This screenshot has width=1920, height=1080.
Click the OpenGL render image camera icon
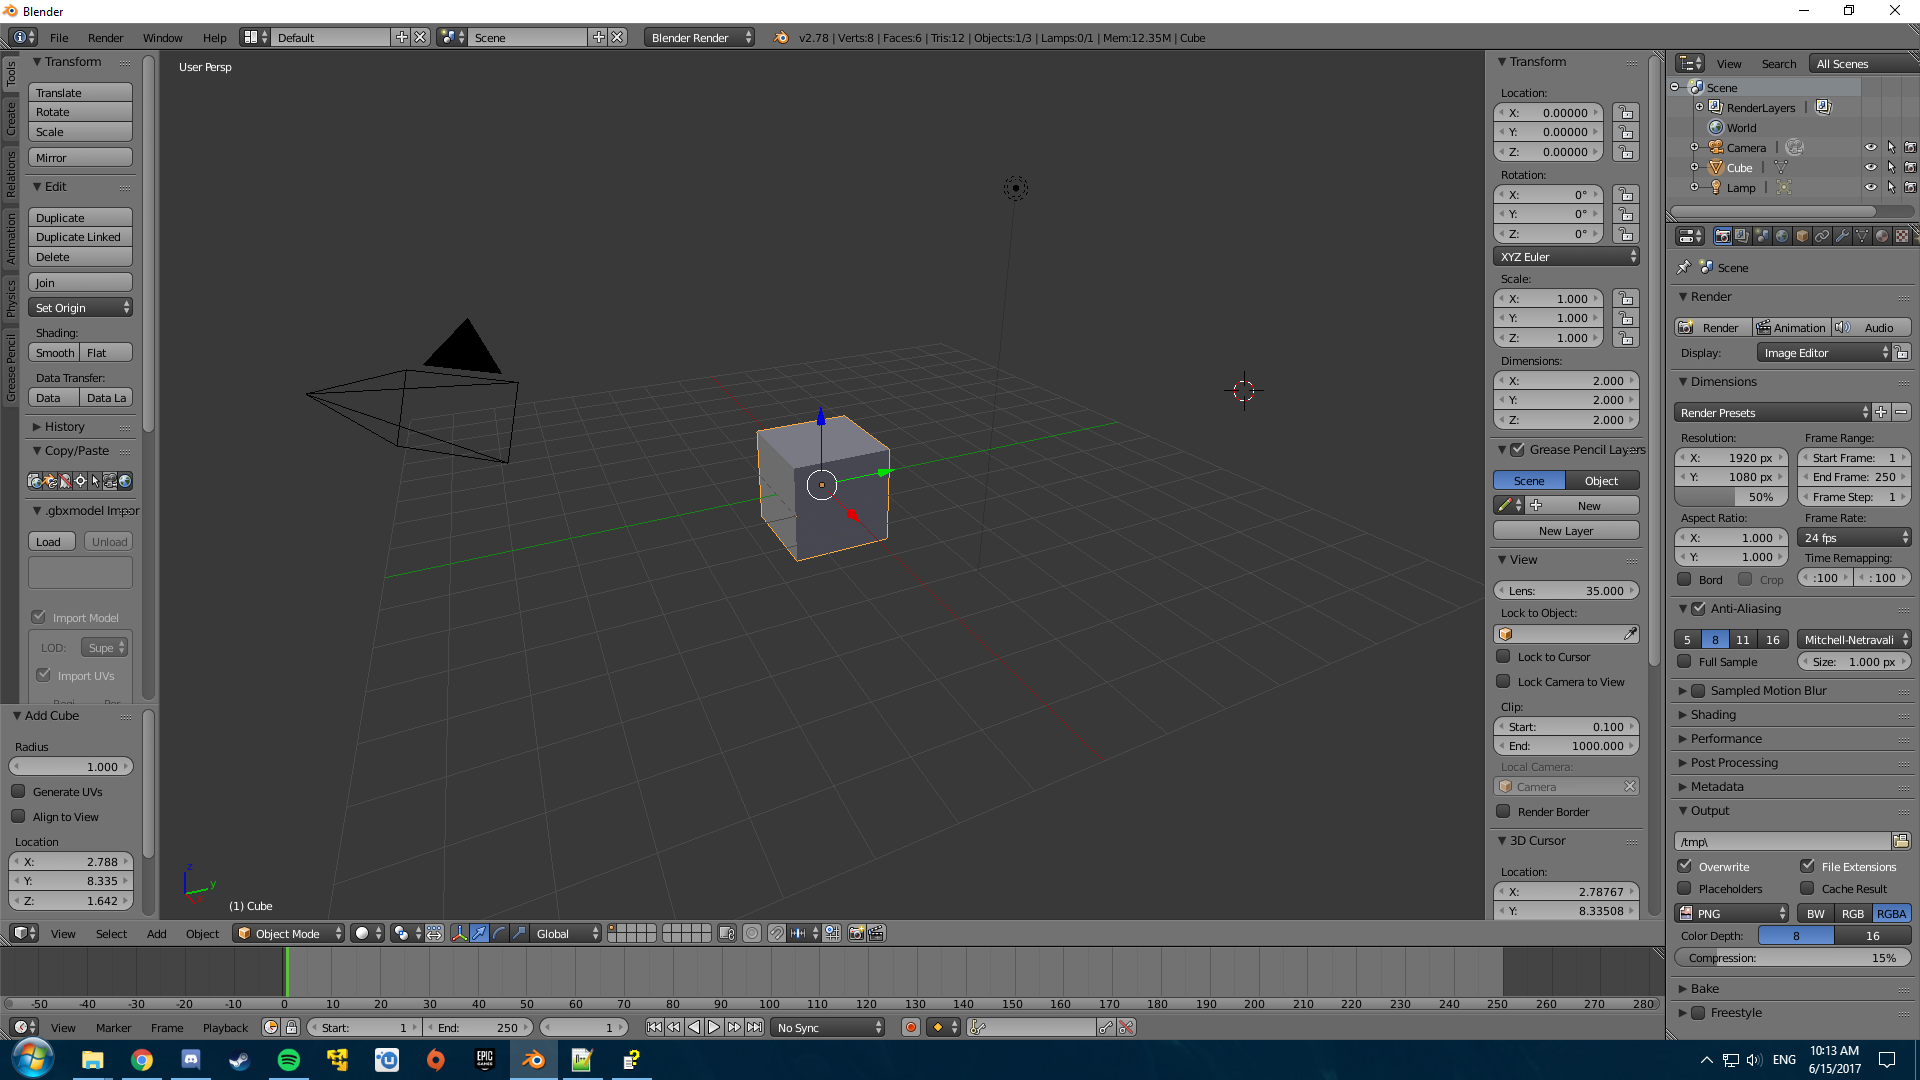click(x=856, y=933)
